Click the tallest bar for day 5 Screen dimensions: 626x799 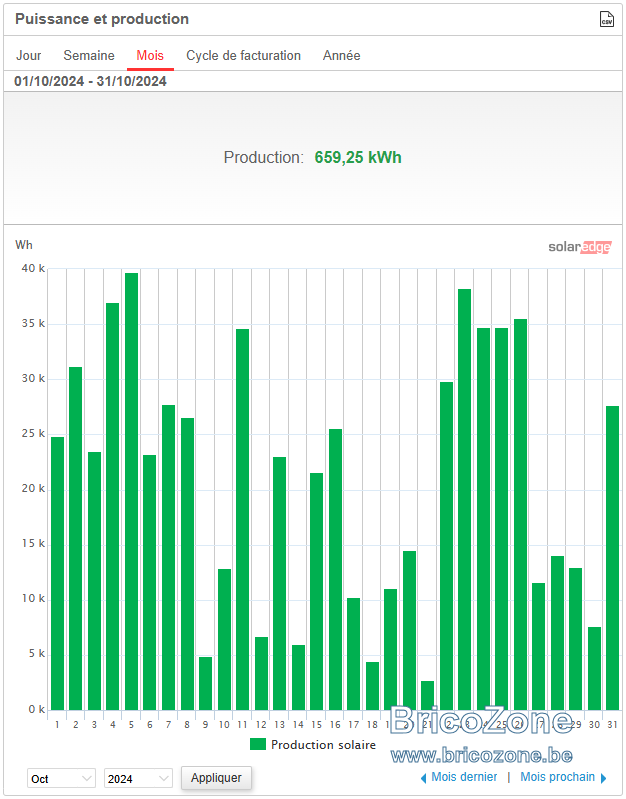click(x=132, y=492)
